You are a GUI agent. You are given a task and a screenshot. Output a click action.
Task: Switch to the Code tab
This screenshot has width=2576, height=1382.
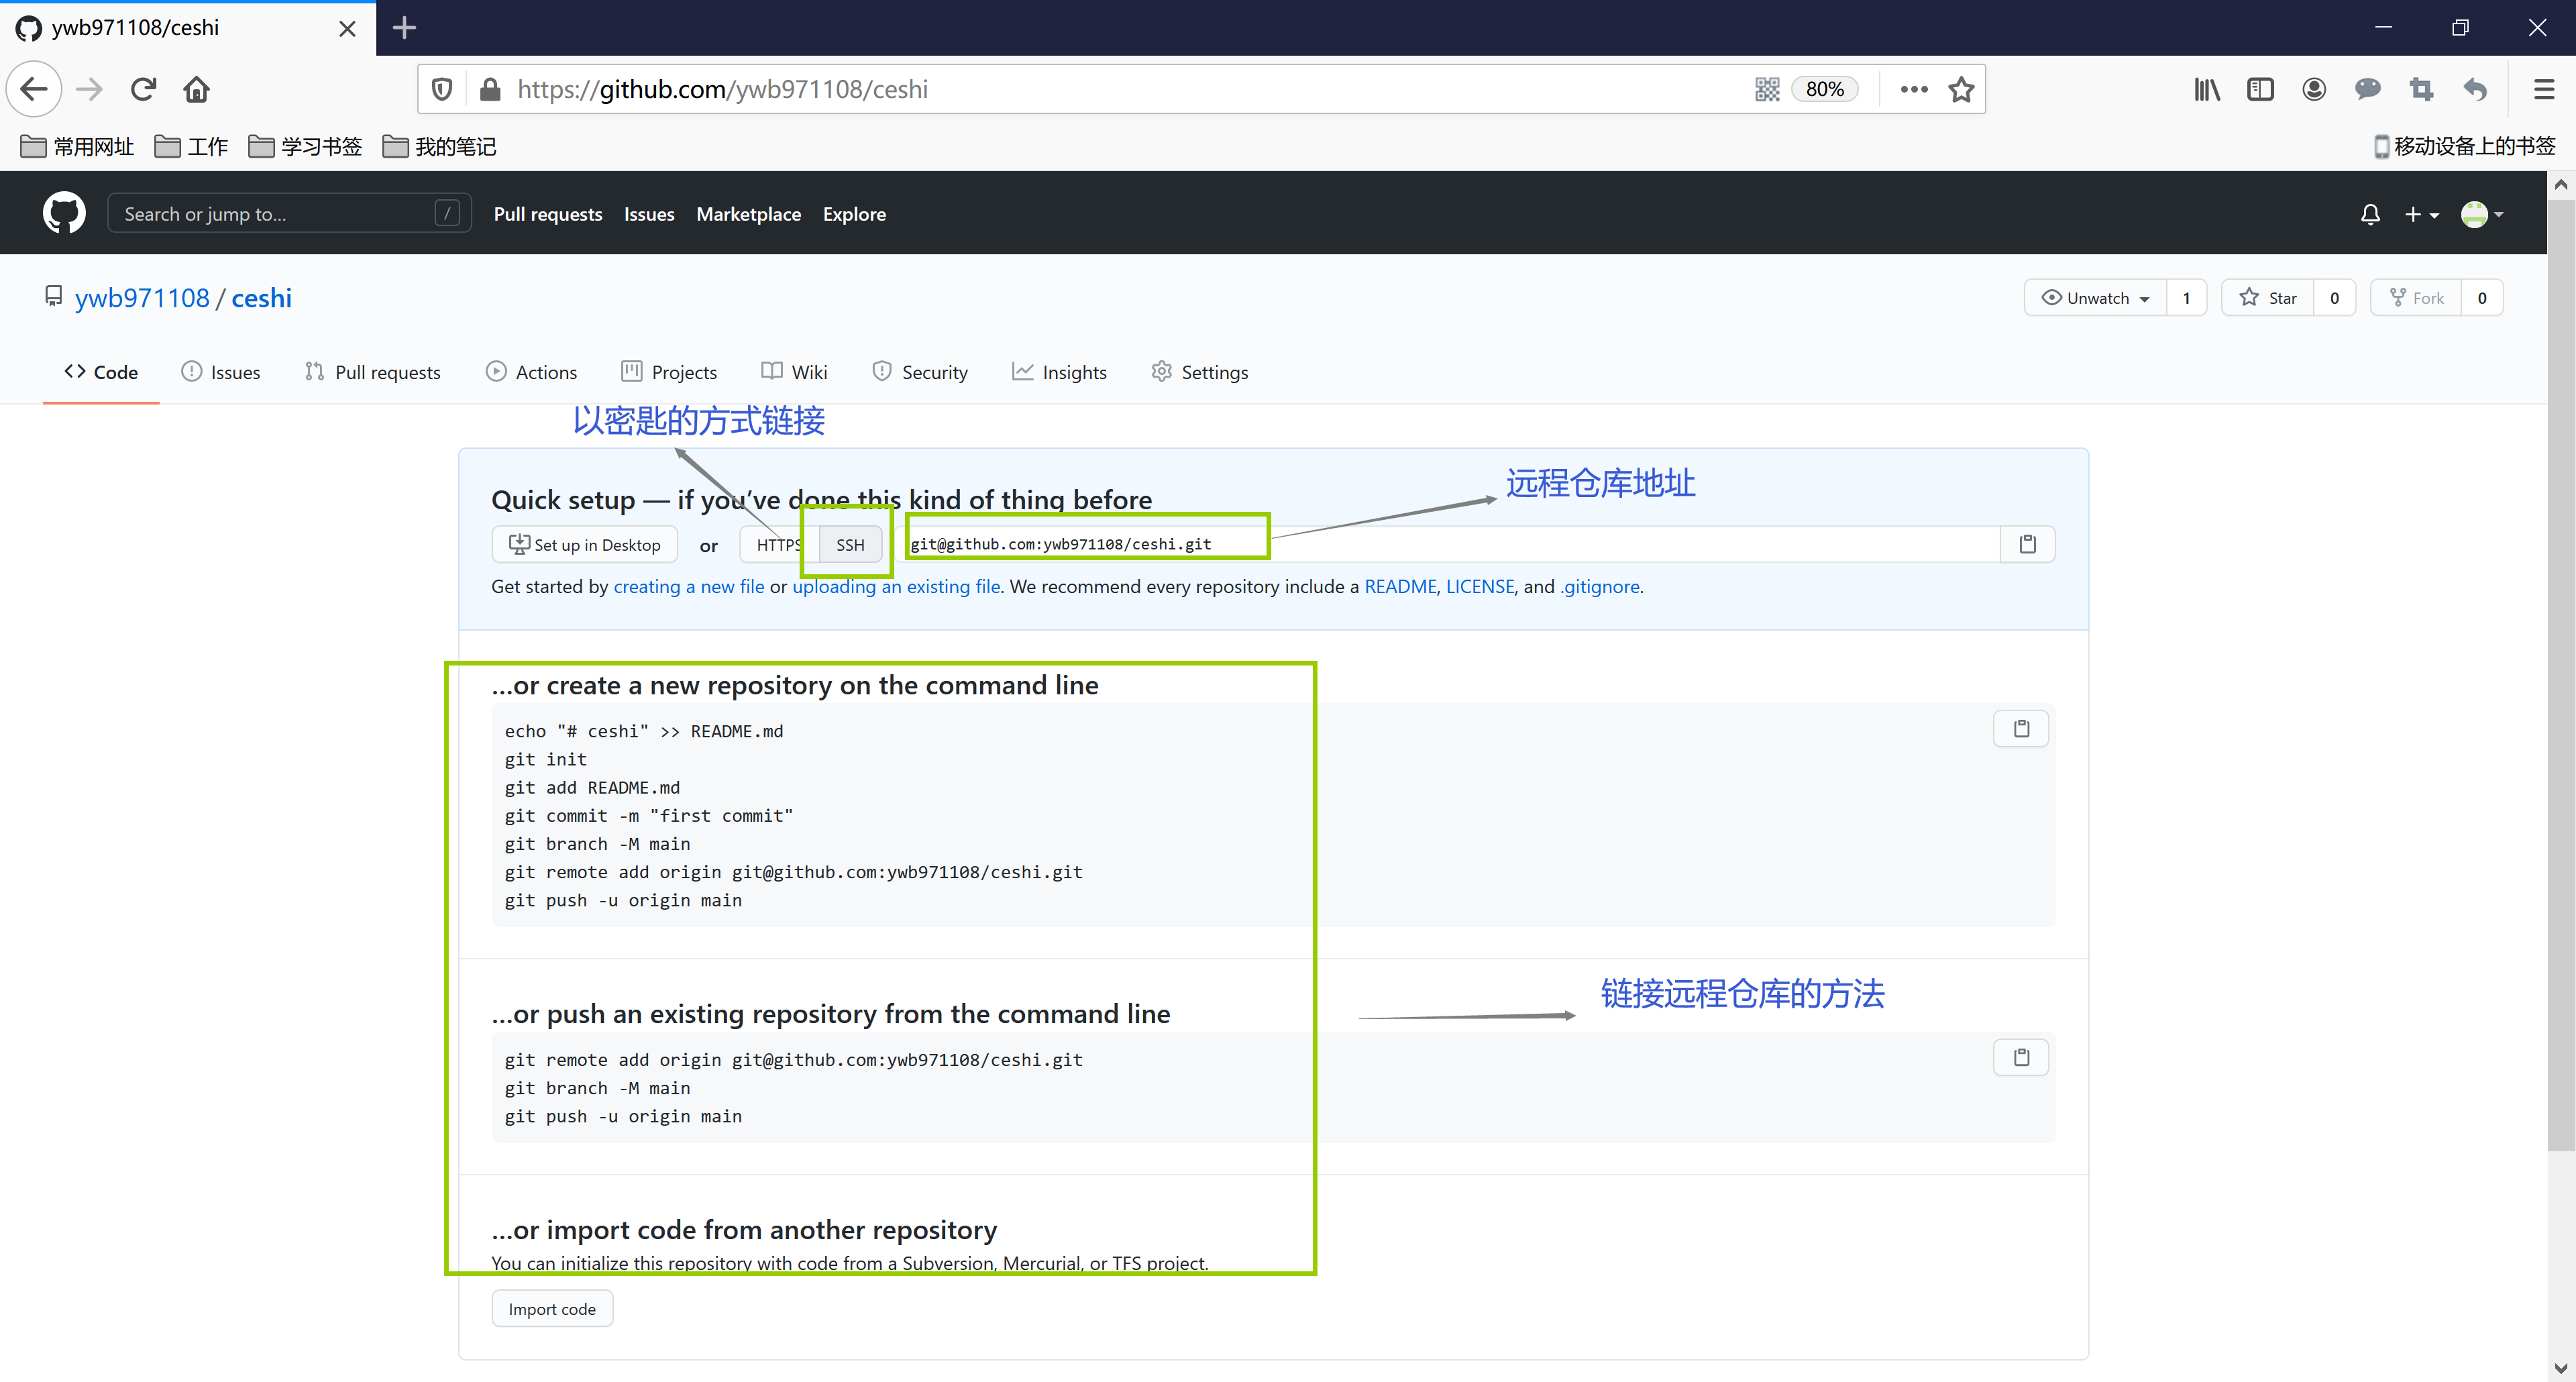[x=101, y=372]
